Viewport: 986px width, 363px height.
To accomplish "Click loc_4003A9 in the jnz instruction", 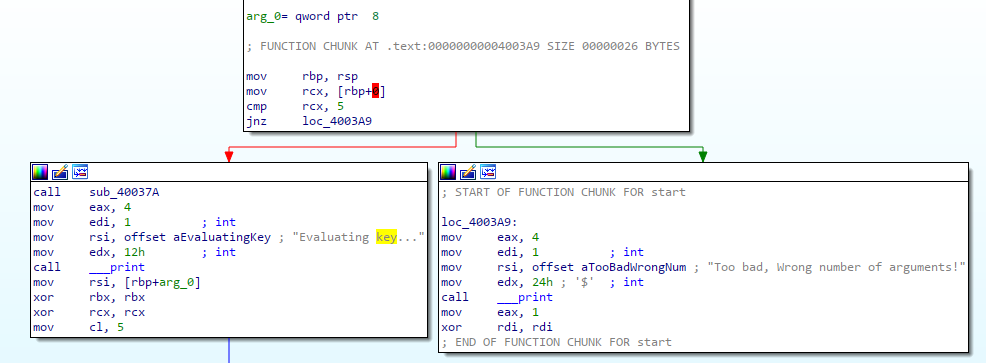I will pyautogui.click(x=336, y=121).
